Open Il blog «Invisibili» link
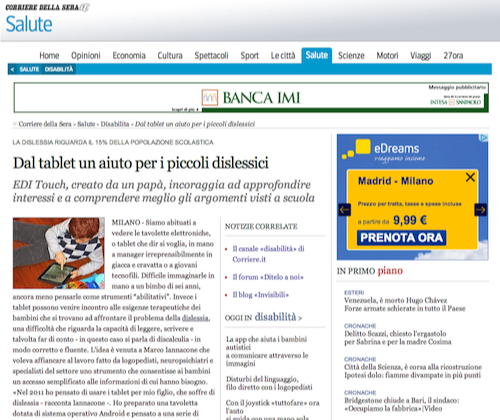The image size is (500, 420). click(x=261, y=295)
